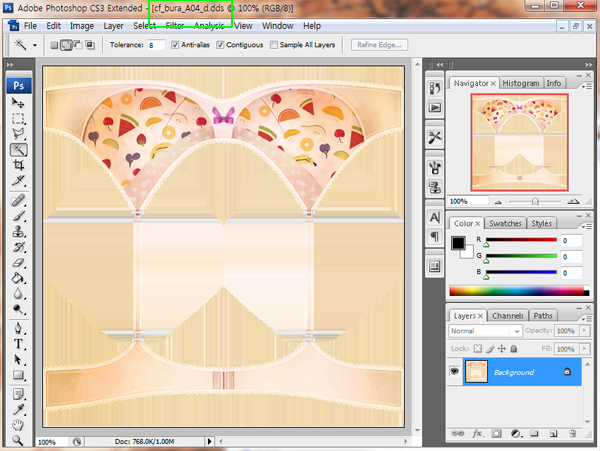This screenshot has height=451, width=600.
Task: Switch to the Channels tab
Action: (x=507, y=316)
